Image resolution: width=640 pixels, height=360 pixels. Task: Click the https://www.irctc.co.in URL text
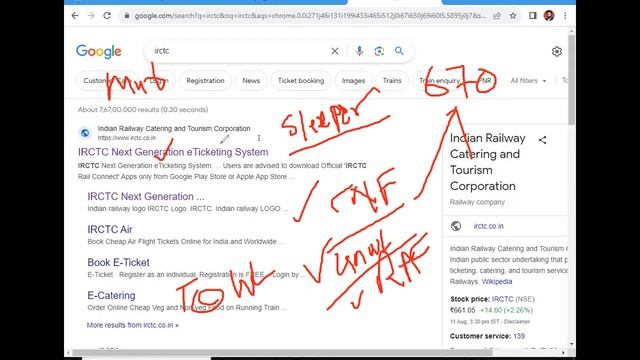click(127, 138)
